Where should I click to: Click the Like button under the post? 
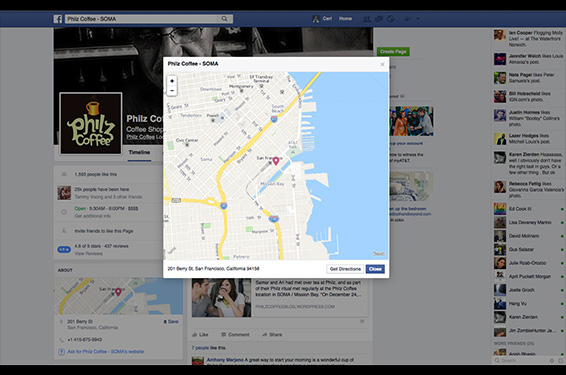tap(200, 335)
